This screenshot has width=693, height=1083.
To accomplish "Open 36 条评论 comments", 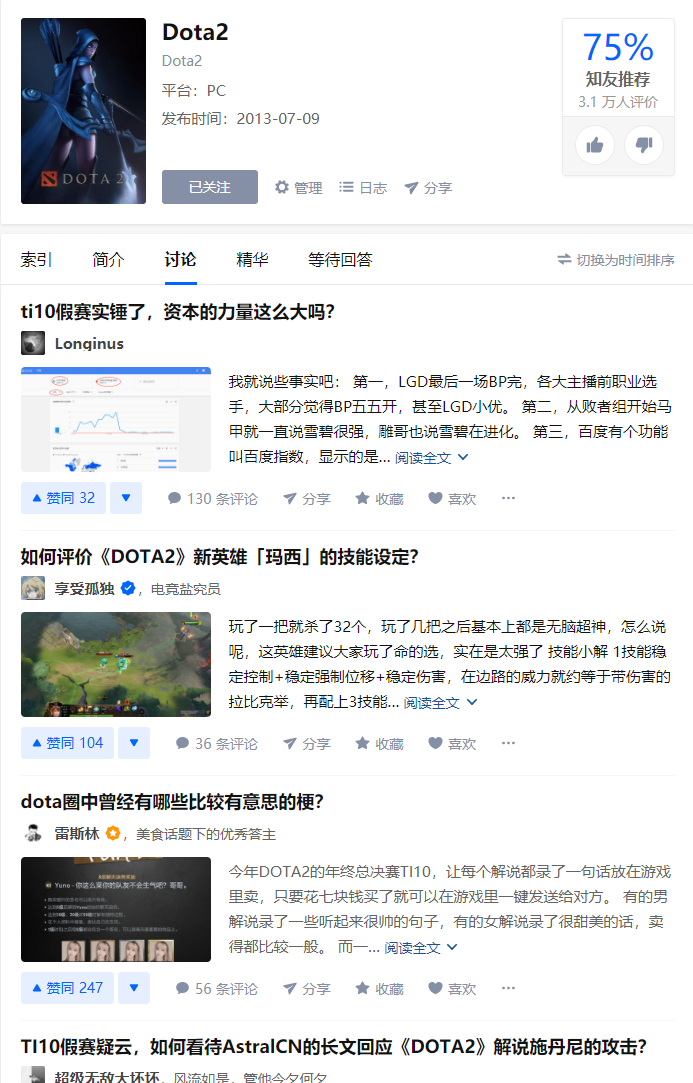I will pos(217,744).
